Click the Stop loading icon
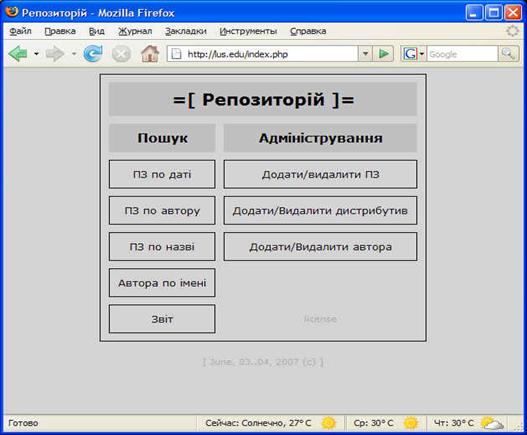527x435 pixels. tap(121, 54)
